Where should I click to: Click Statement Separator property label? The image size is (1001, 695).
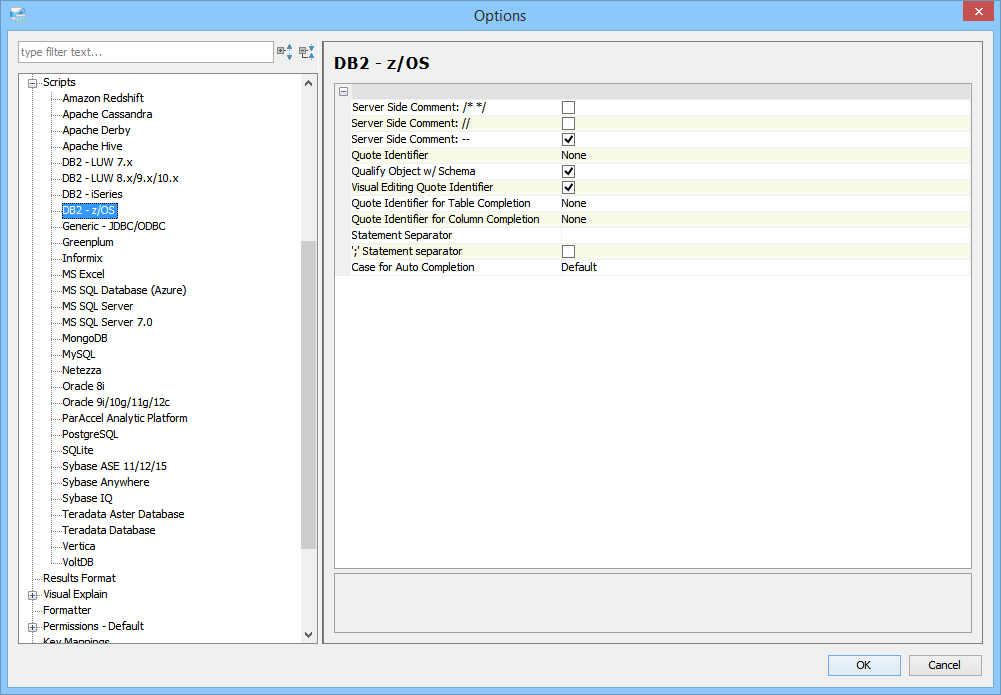click(x=402, y=235)
